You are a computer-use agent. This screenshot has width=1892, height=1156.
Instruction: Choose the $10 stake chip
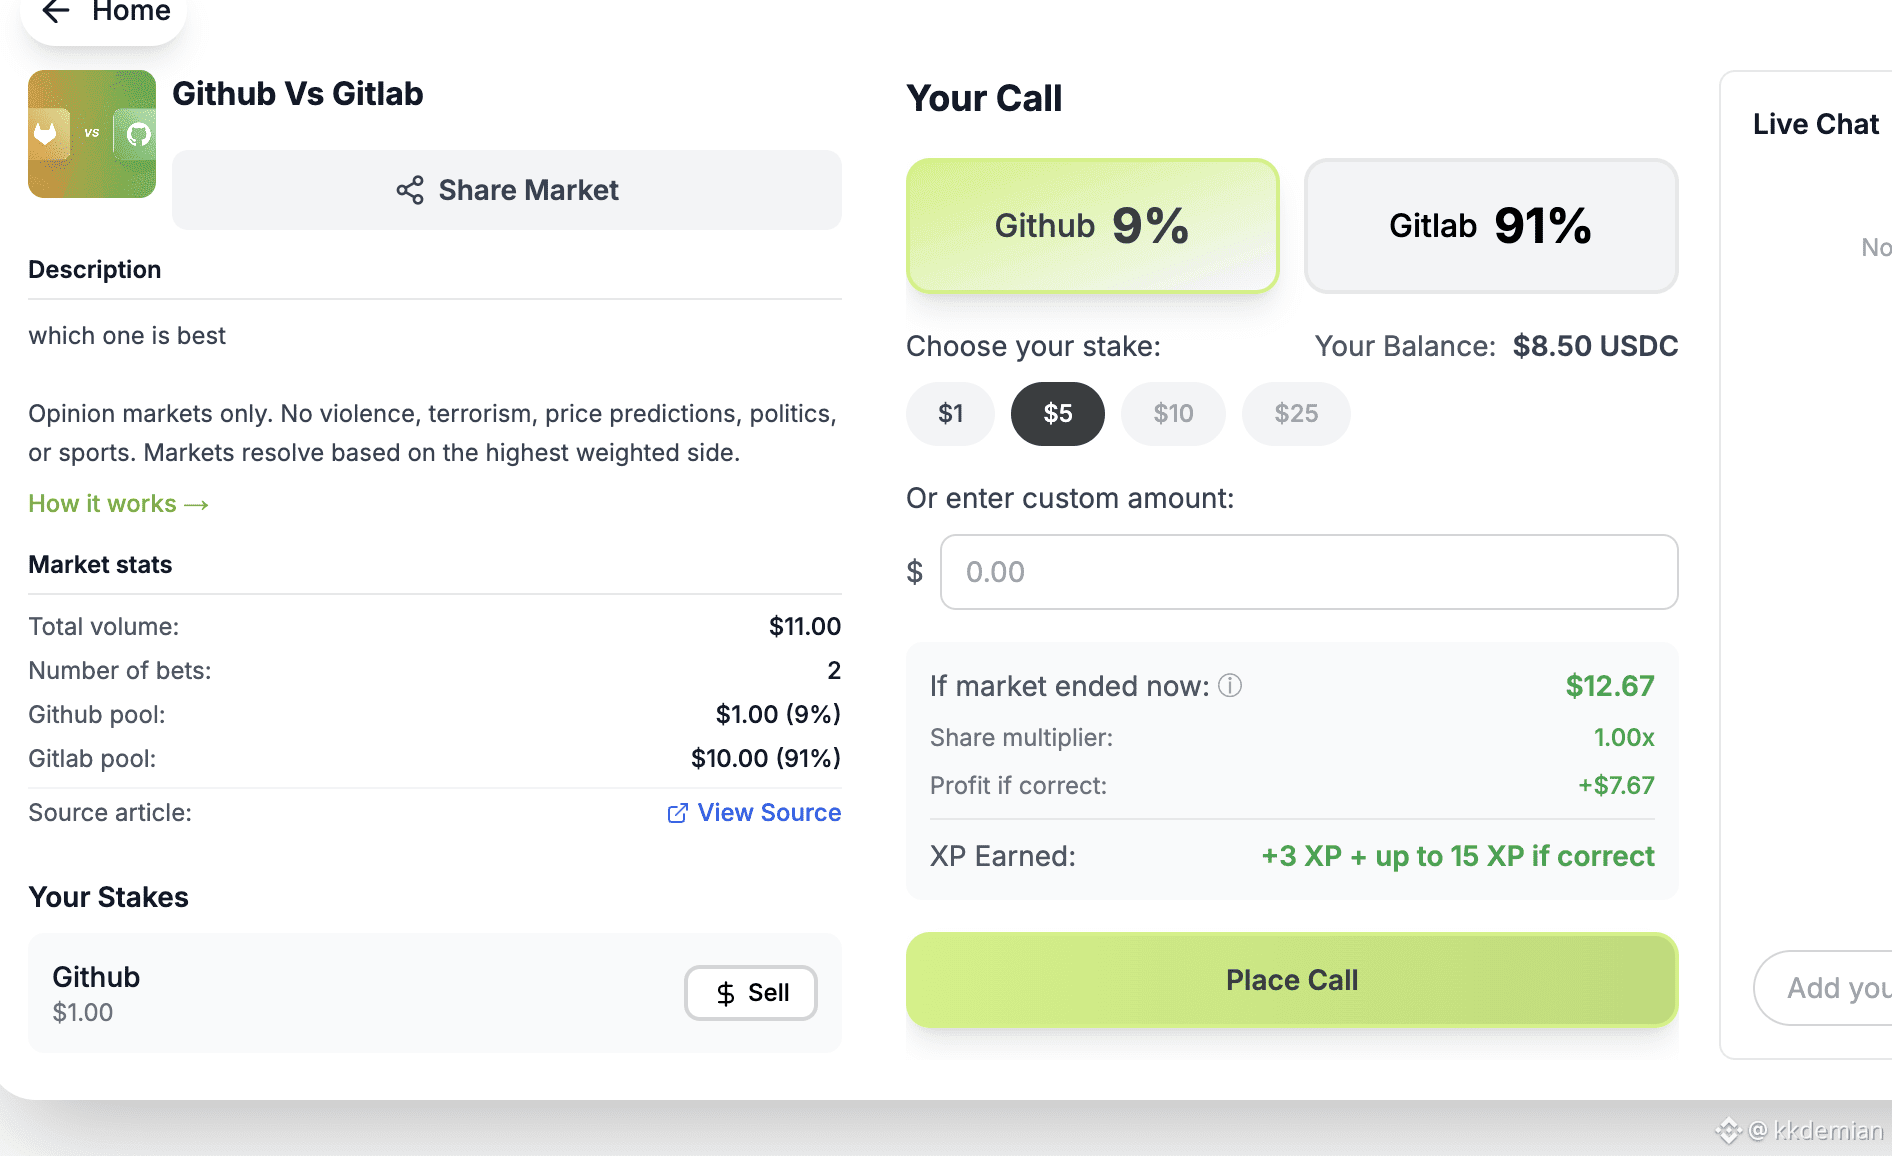[x=1173, y=414]
